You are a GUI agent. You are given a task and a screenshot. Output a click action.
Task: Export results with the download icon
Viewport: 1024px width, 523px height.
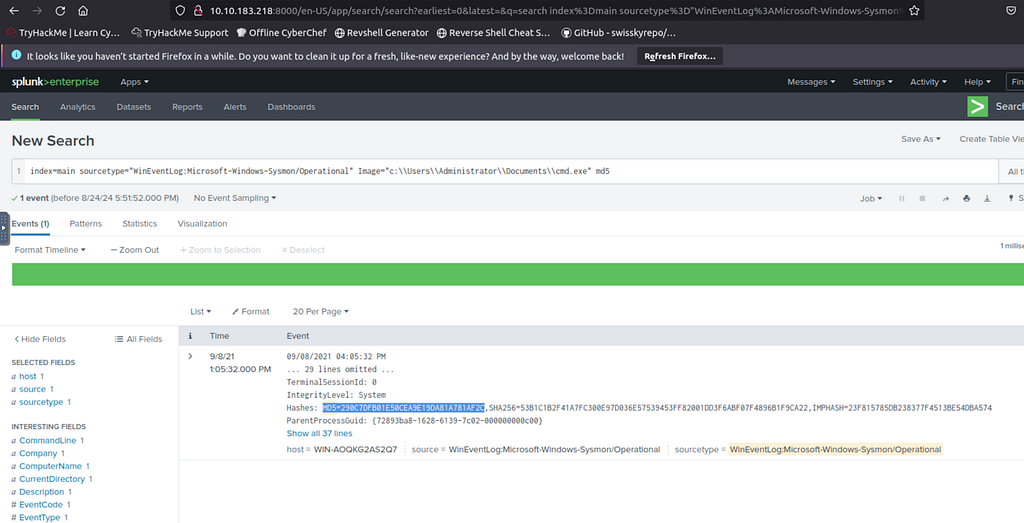point(987,198)
